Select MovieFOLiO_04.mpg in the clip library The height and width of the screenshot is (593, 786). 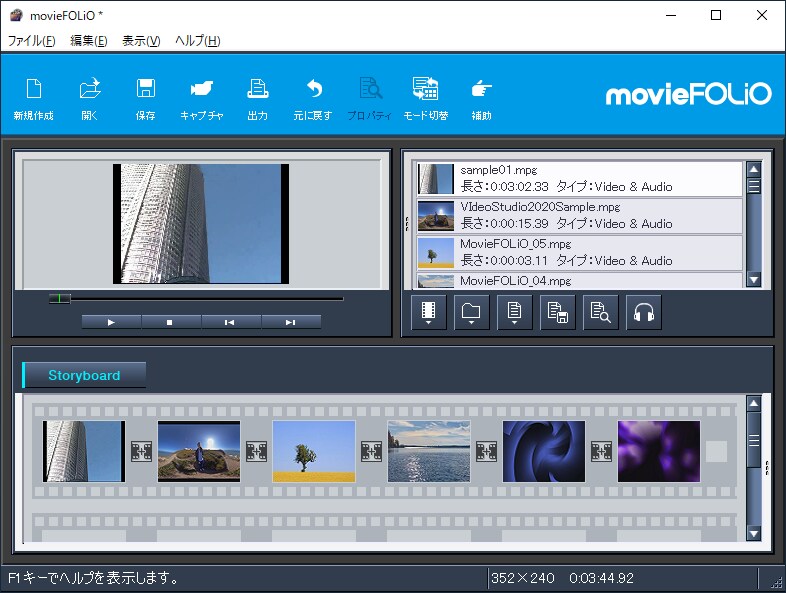(x=579, y=281)
